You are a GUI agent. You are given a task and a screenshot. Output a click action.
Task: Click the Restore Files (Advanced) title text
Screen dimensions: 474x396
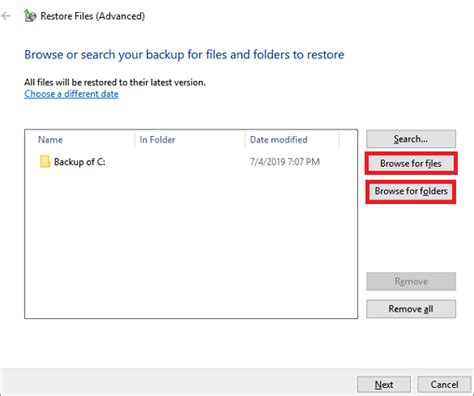click(93, 16)
